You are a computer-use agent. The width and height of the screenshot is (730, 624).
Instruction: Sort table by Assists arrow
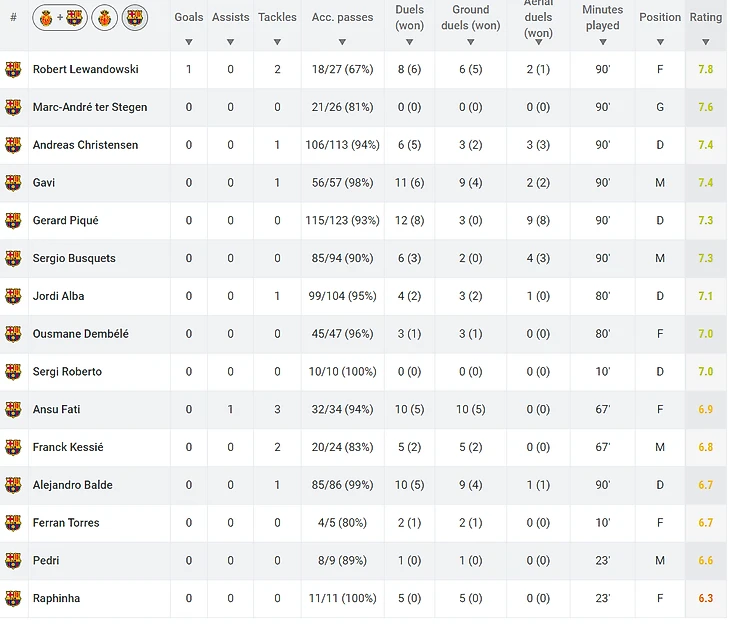click(x=230, y=42)
